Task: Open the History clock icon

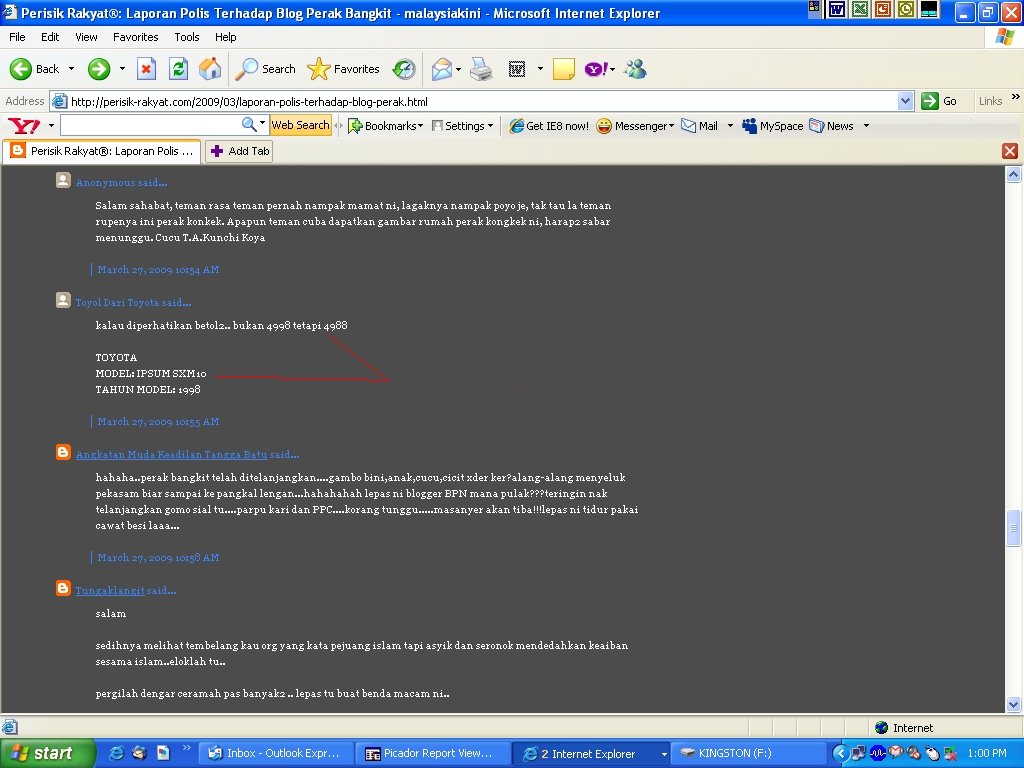Action: [404, 69]
